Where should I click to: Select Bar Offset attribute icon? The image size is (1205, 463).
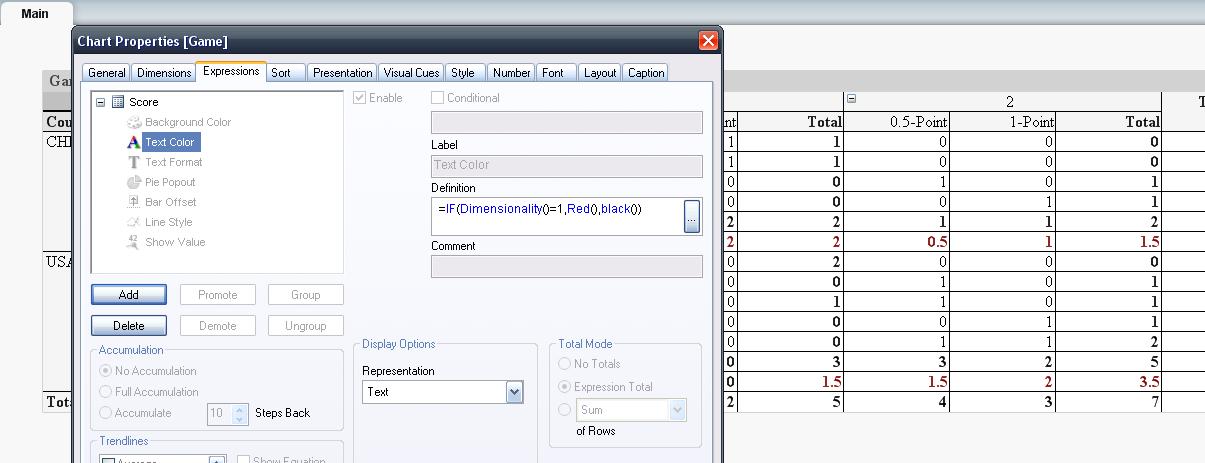pyautogui.click(x=134, y=202)
